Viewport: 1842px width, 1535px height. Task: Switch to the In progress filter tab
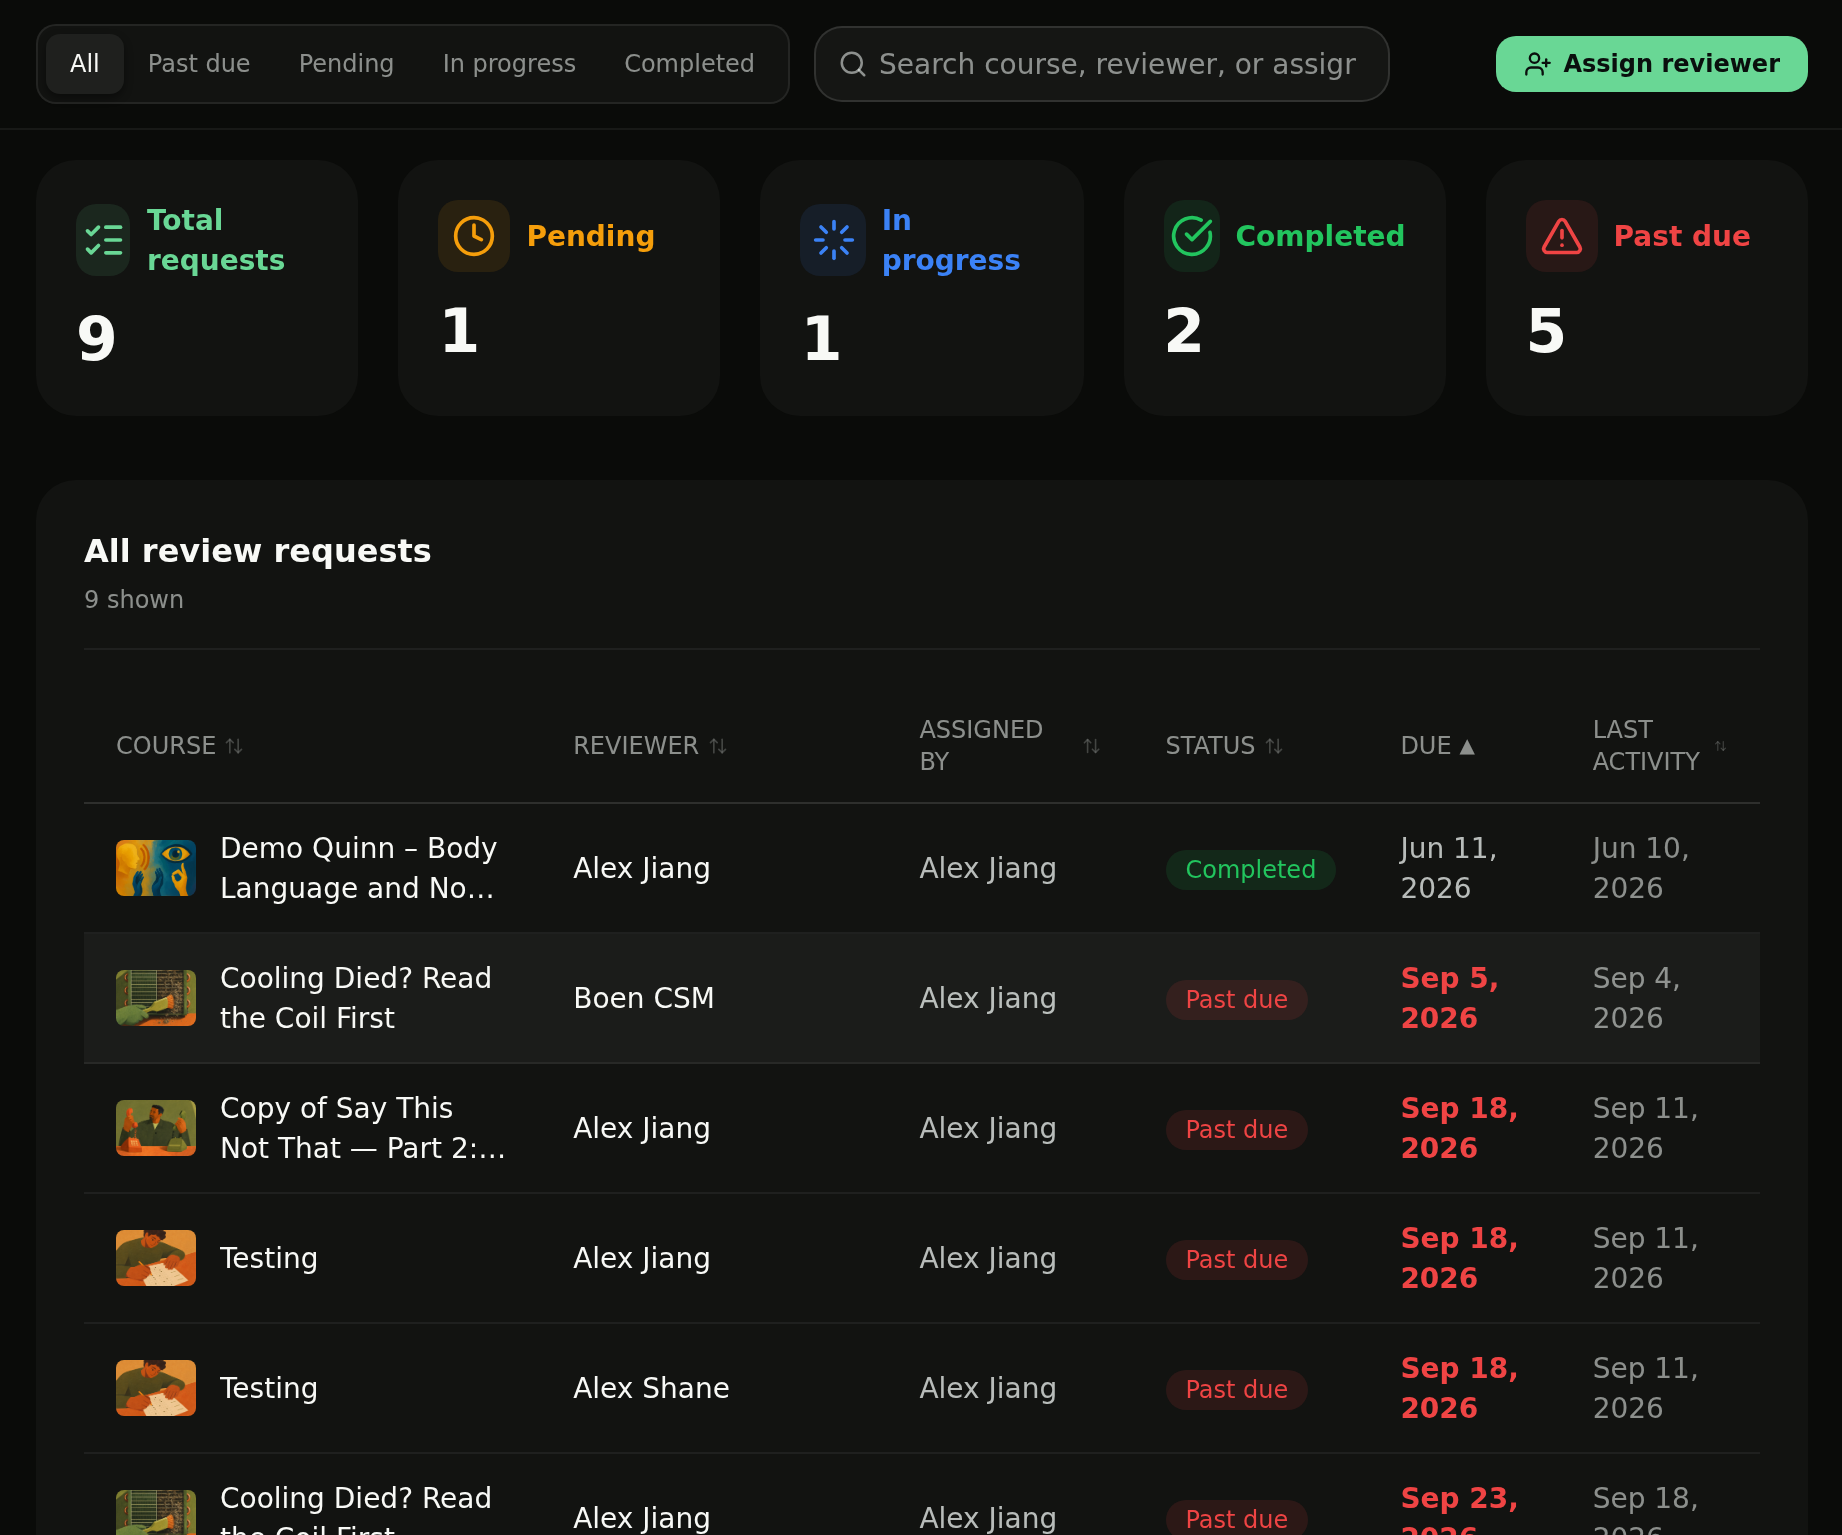click(509, 64)
